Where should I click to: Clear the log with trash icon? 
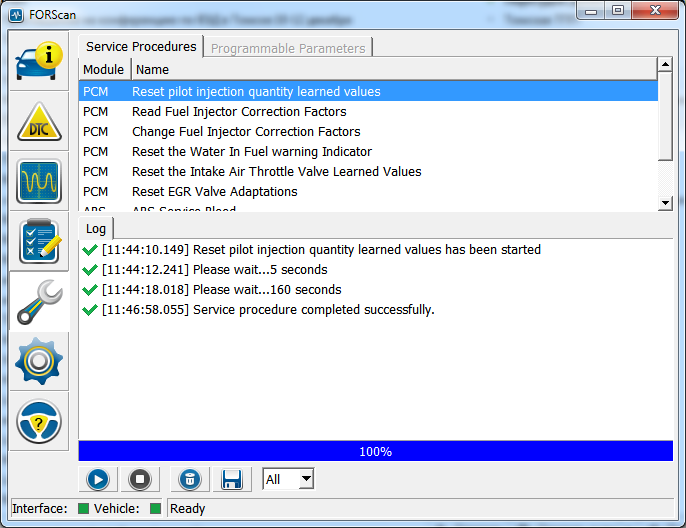point(189,479)
